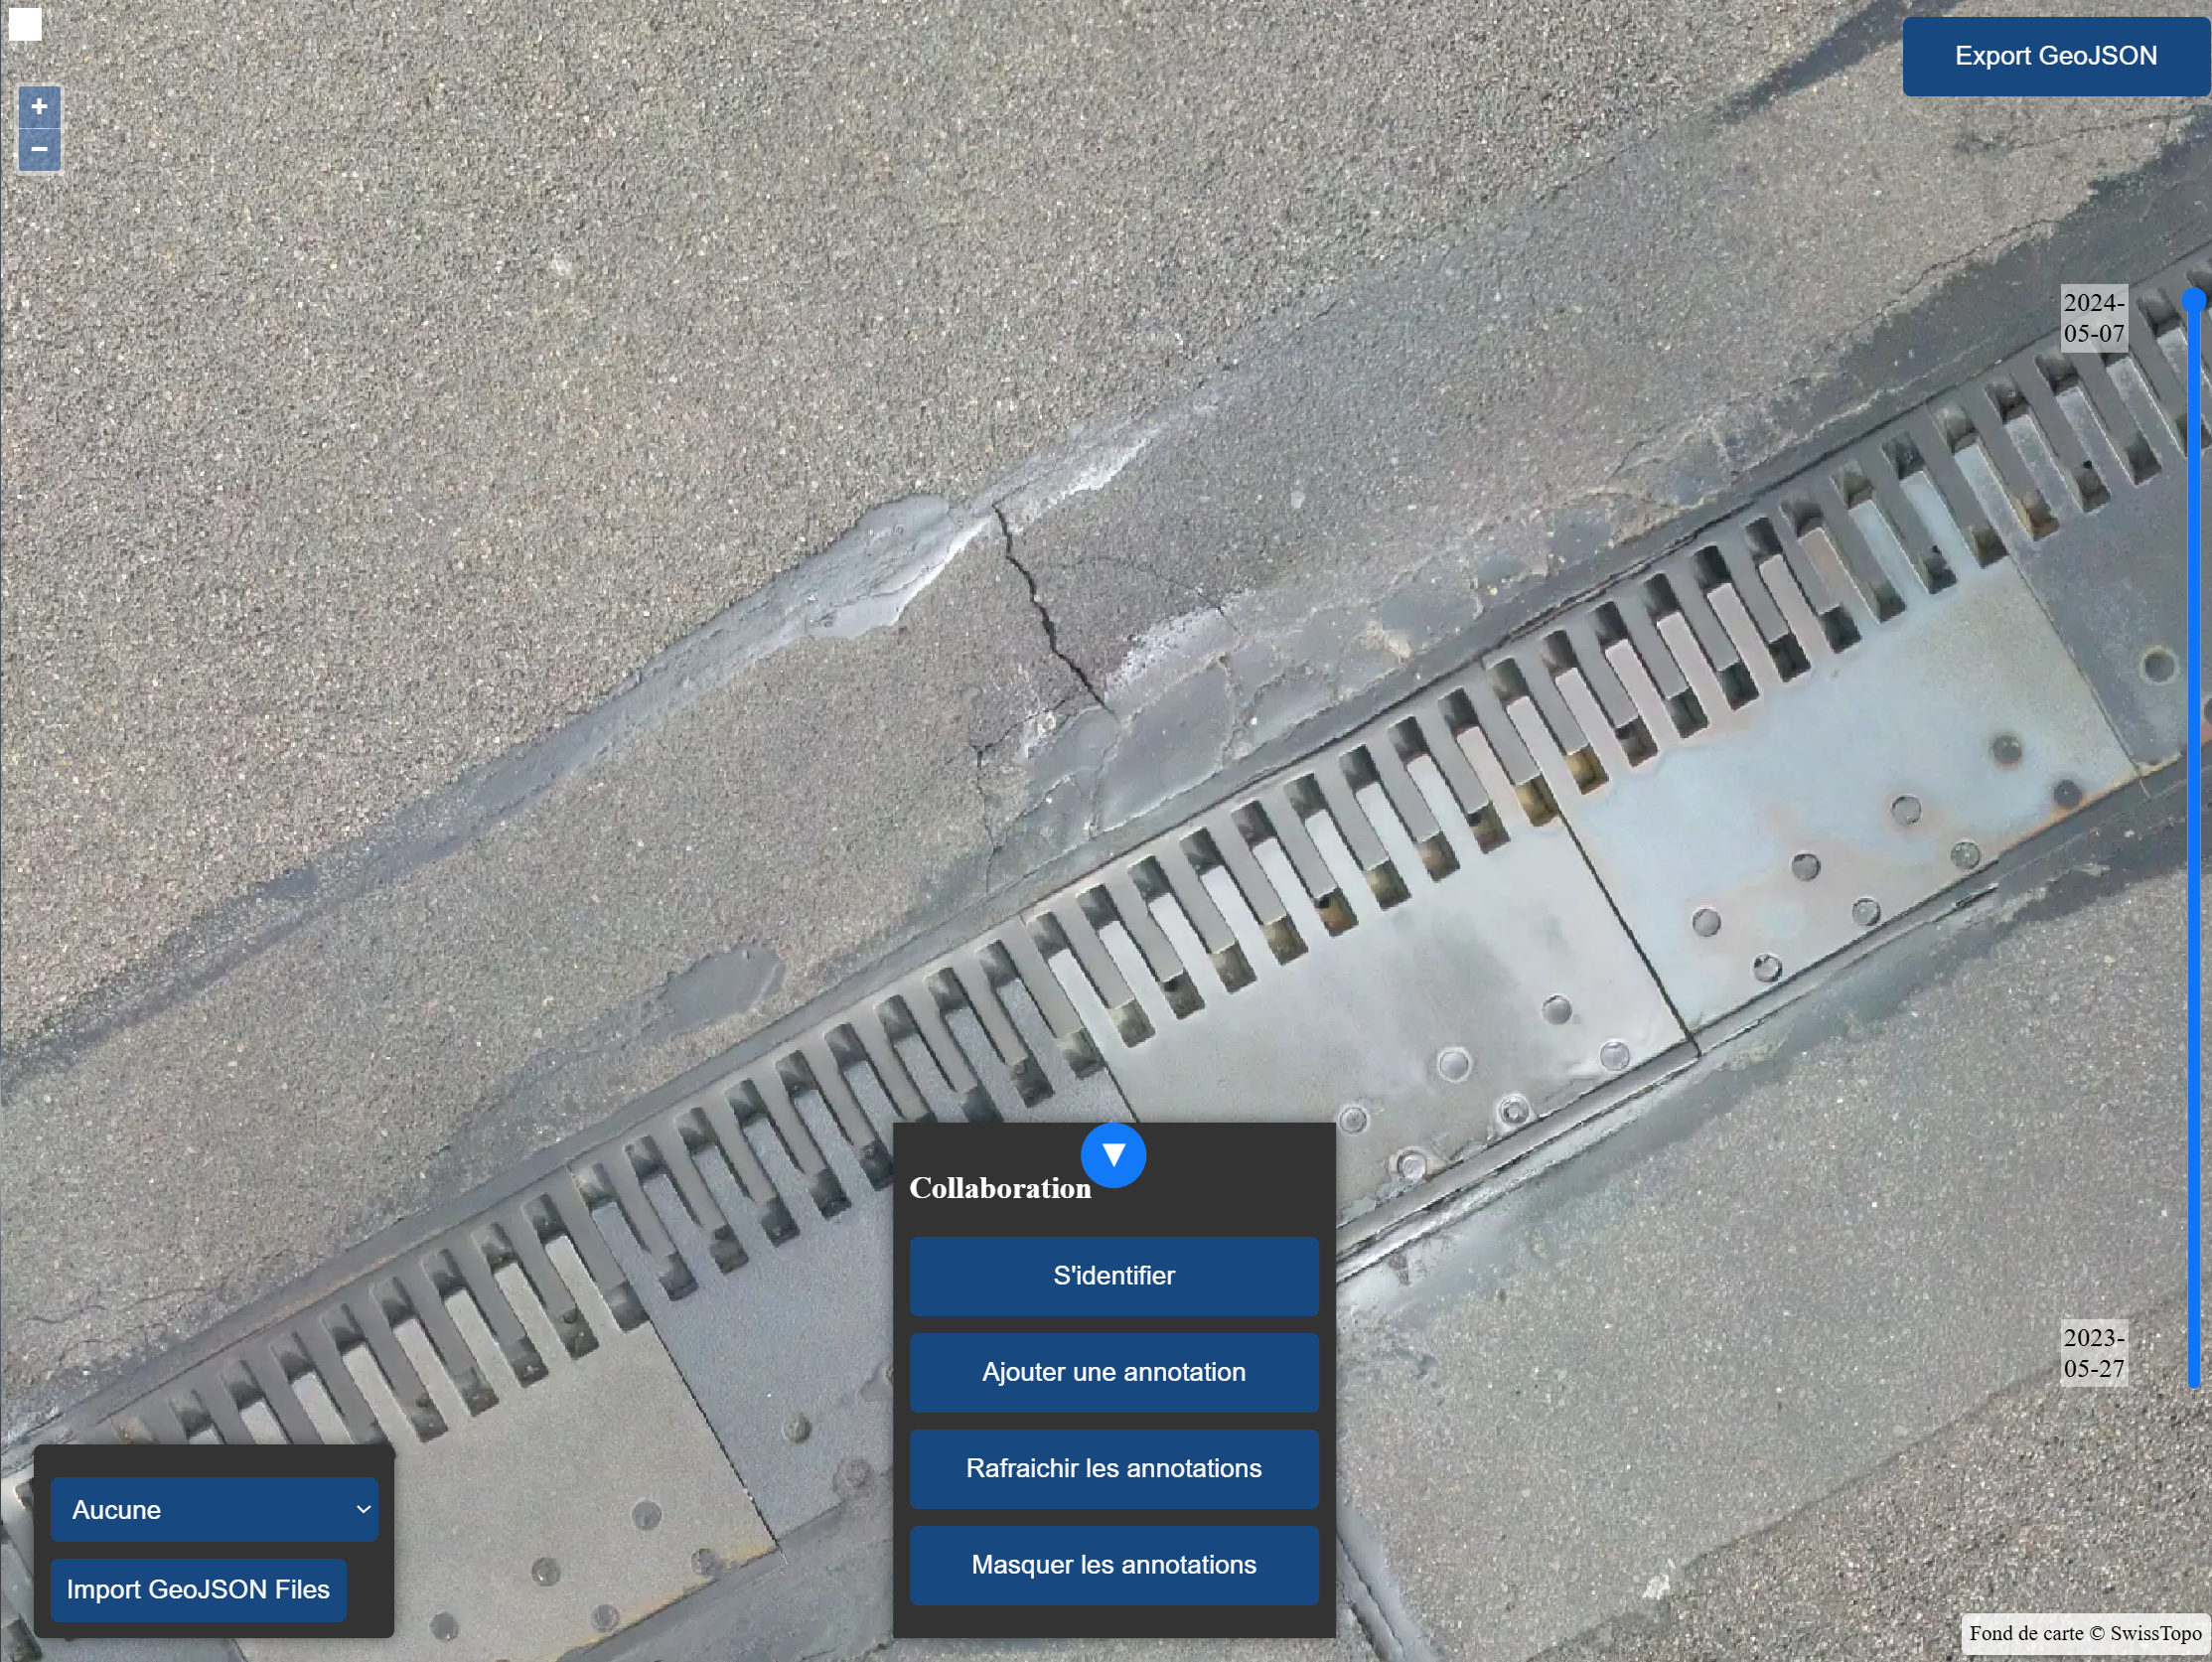The image size is (2212, 1662).
Task: Export the annotations as GeoJSON
Action: [x=2055, y=56]
